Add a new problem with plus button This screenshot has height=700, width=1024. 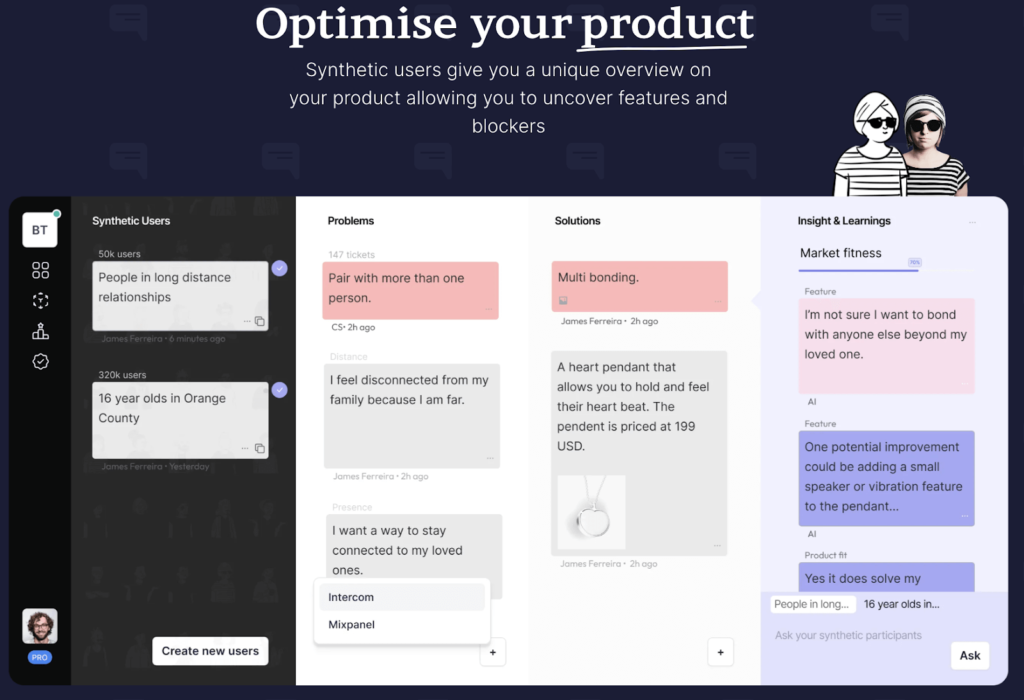pos(493,652)
